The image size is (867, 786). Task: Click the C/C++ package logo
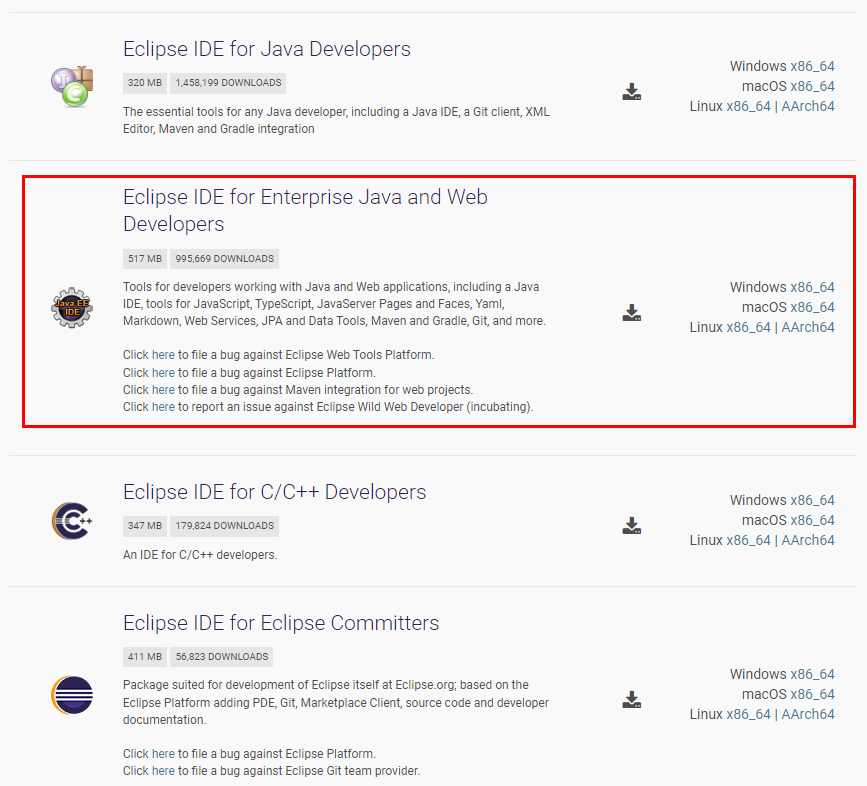pyautogui.click(x=72, y=521)
